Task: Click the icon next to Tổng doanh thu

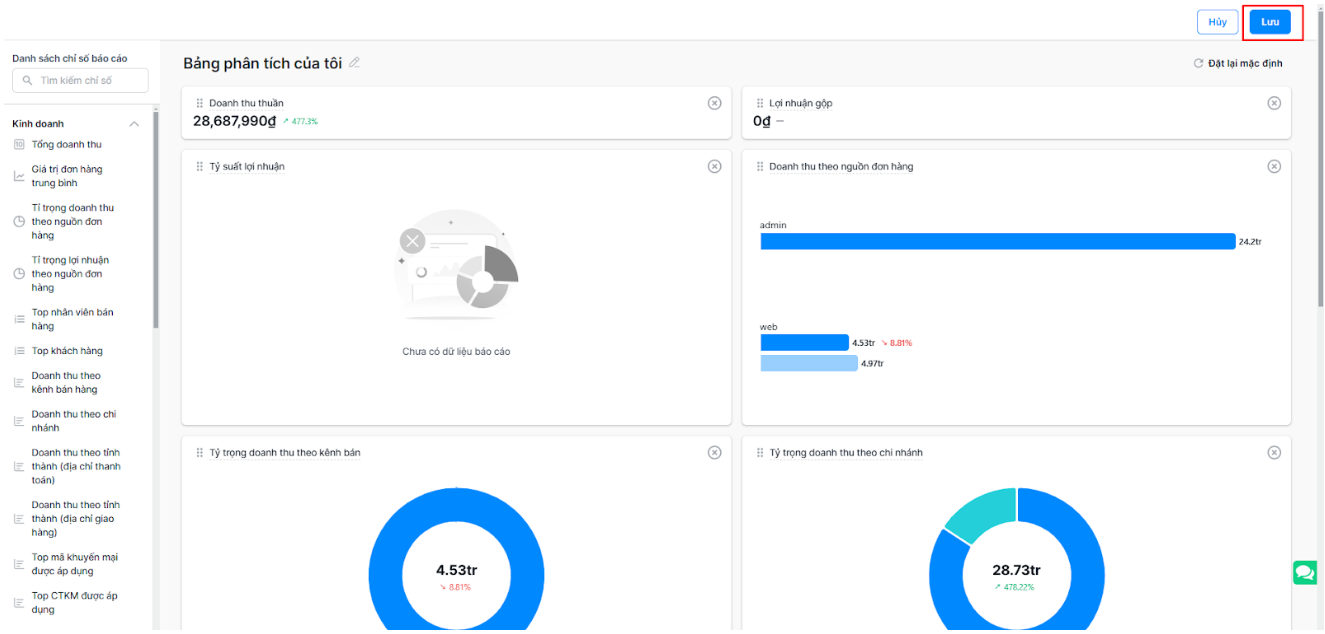Action: pyautogui.click(x=19, y=145)
